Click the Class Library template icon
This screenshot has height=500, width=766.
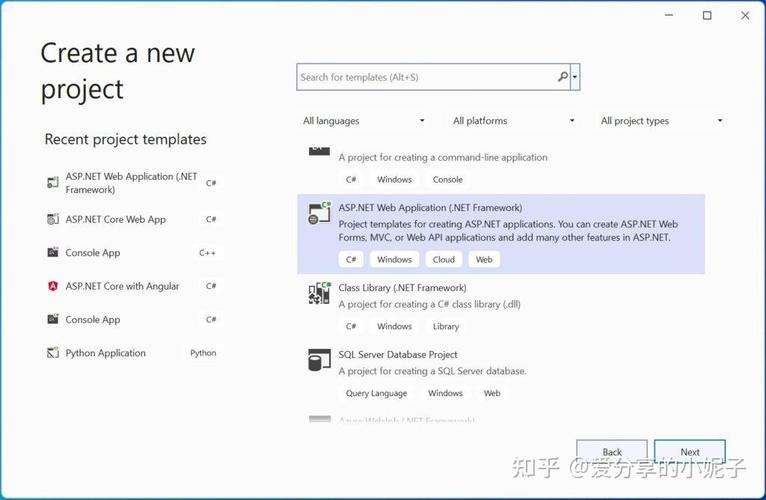pyautogui.click(x=319, y=293)
